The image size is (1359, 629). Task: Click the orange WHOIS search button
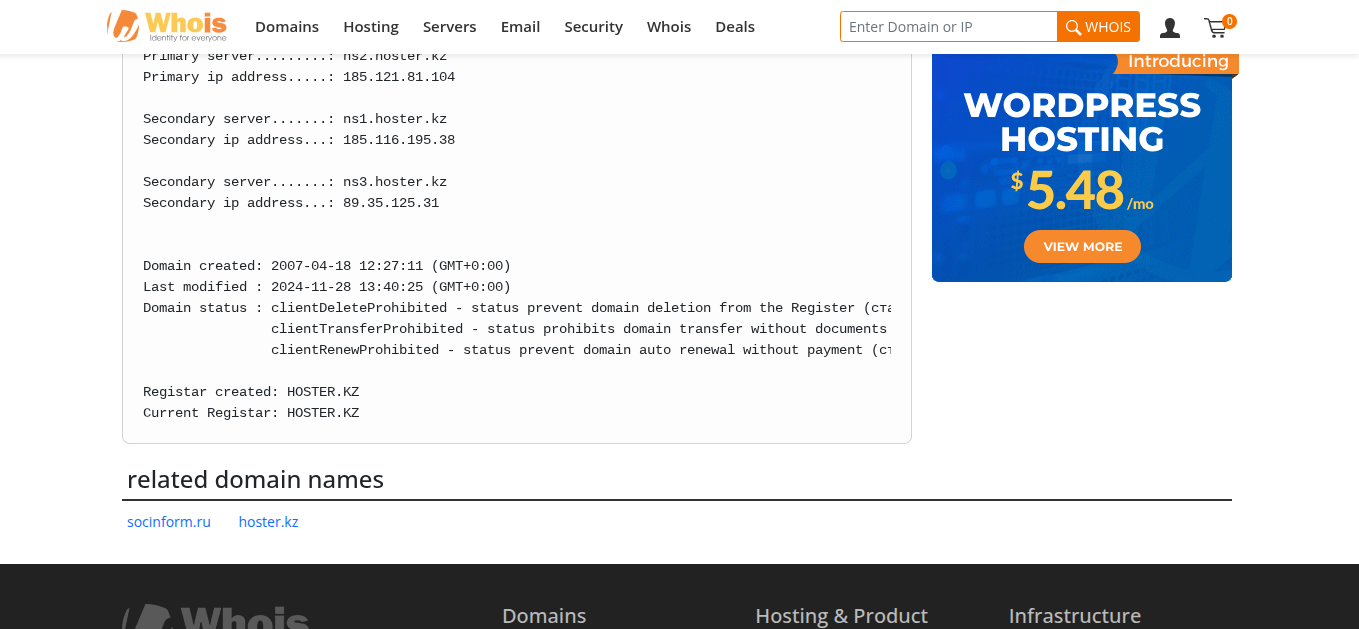click(1098, 27)
